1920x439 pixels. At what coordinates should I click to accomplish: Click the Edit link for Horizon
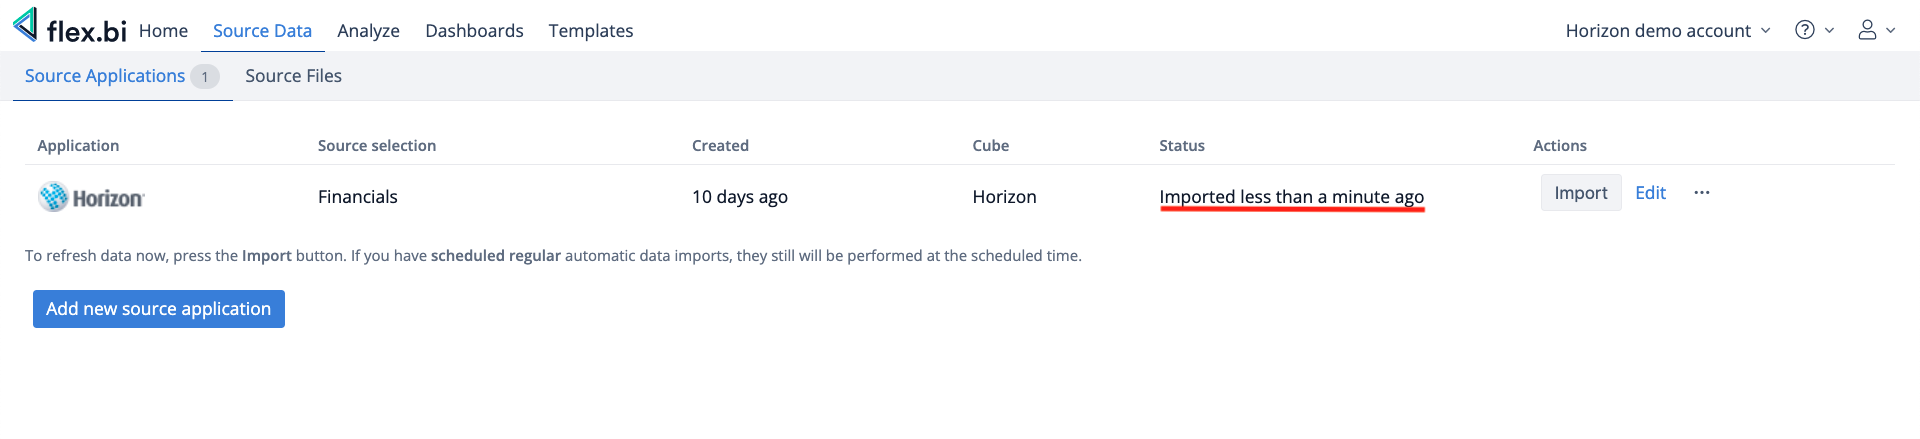(x=1650, y=193)
